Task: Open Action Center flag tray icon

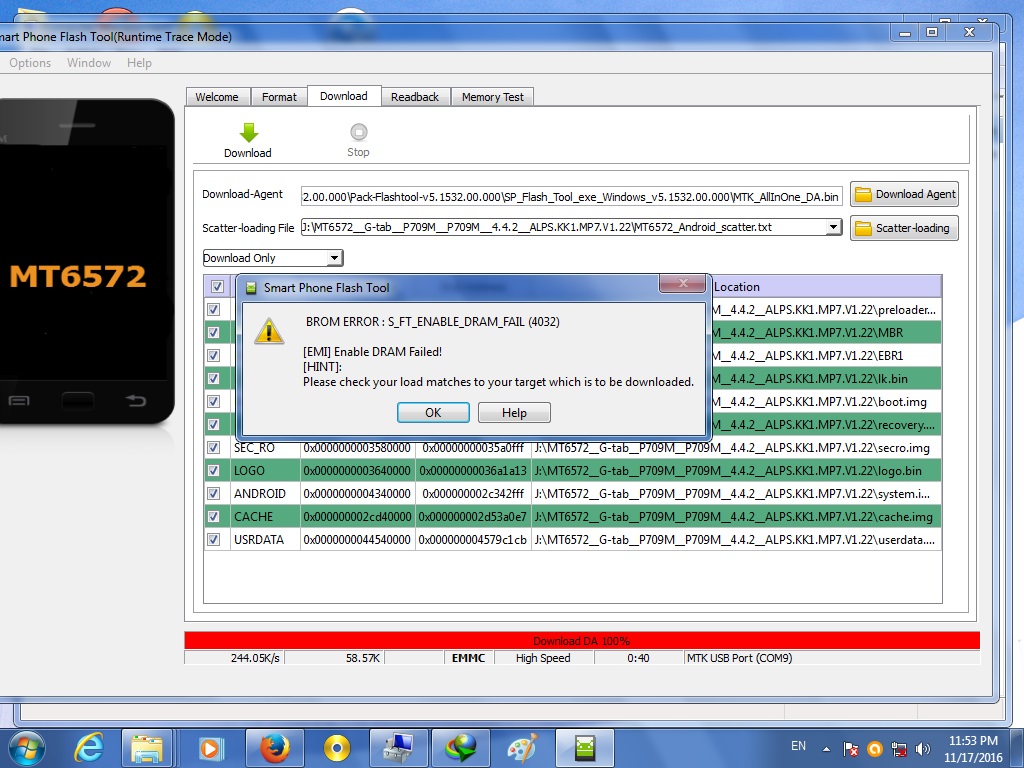Action: coord(850,749)
